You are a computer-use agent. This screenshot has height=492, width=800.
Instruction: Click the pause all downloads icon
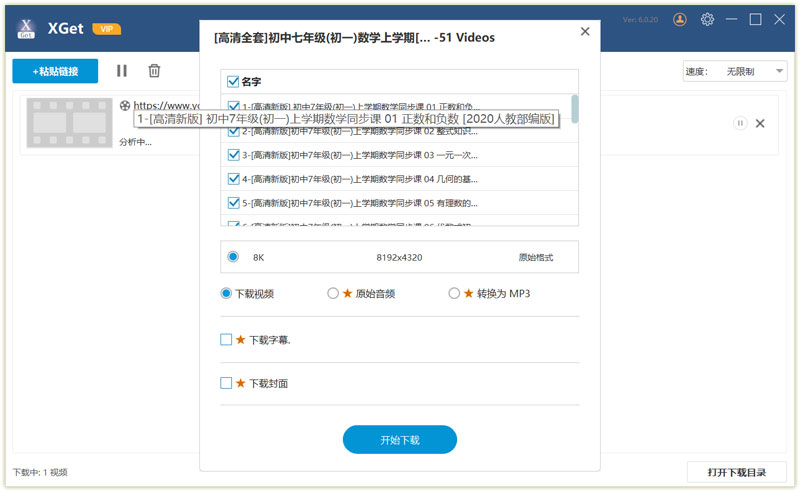tap(122, 71)
